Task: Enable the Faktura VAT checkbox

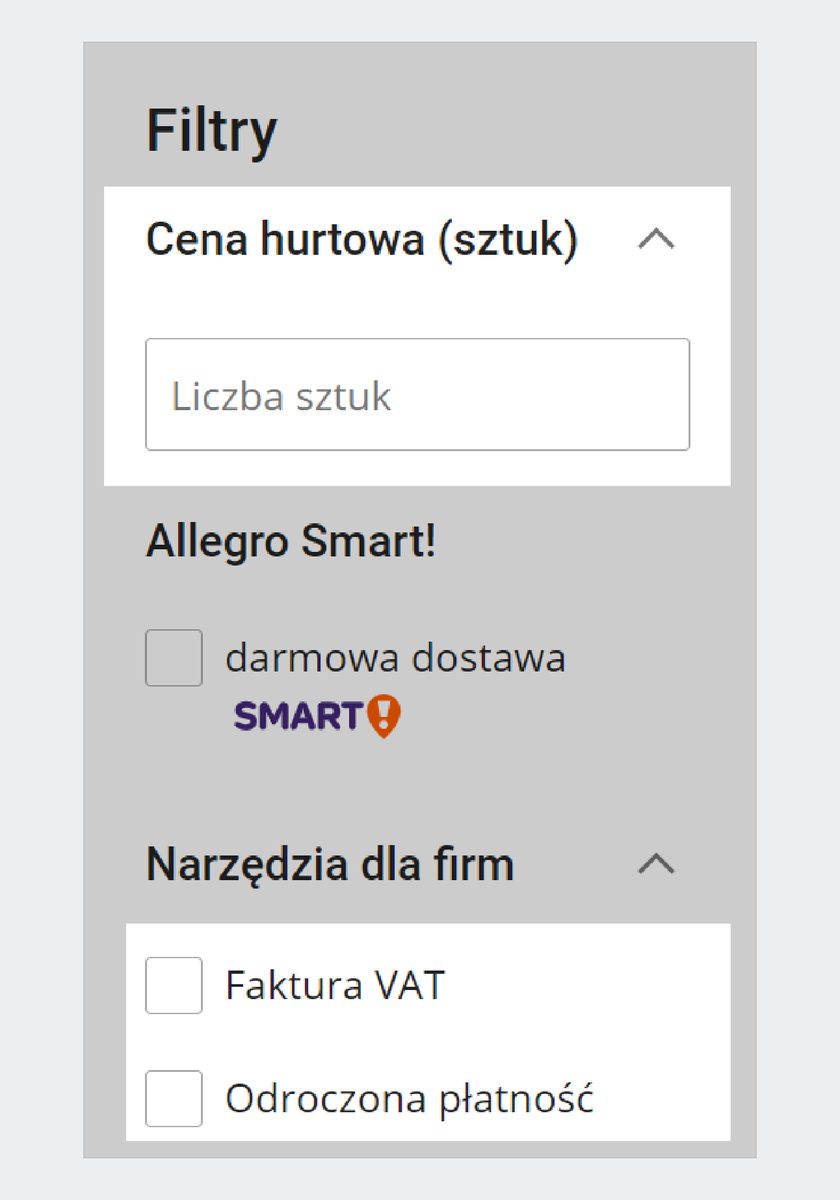Action: 174,985
